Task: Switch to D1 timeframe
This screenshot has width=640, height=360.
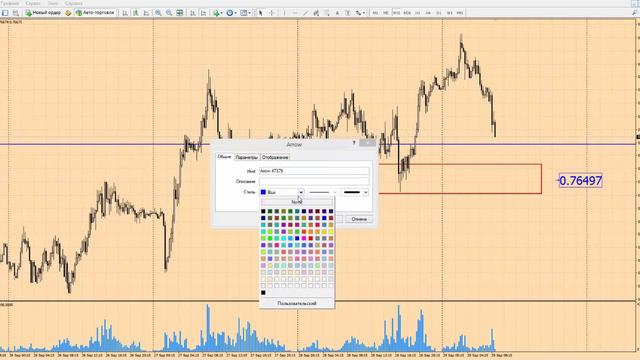Action: point(439,13)
